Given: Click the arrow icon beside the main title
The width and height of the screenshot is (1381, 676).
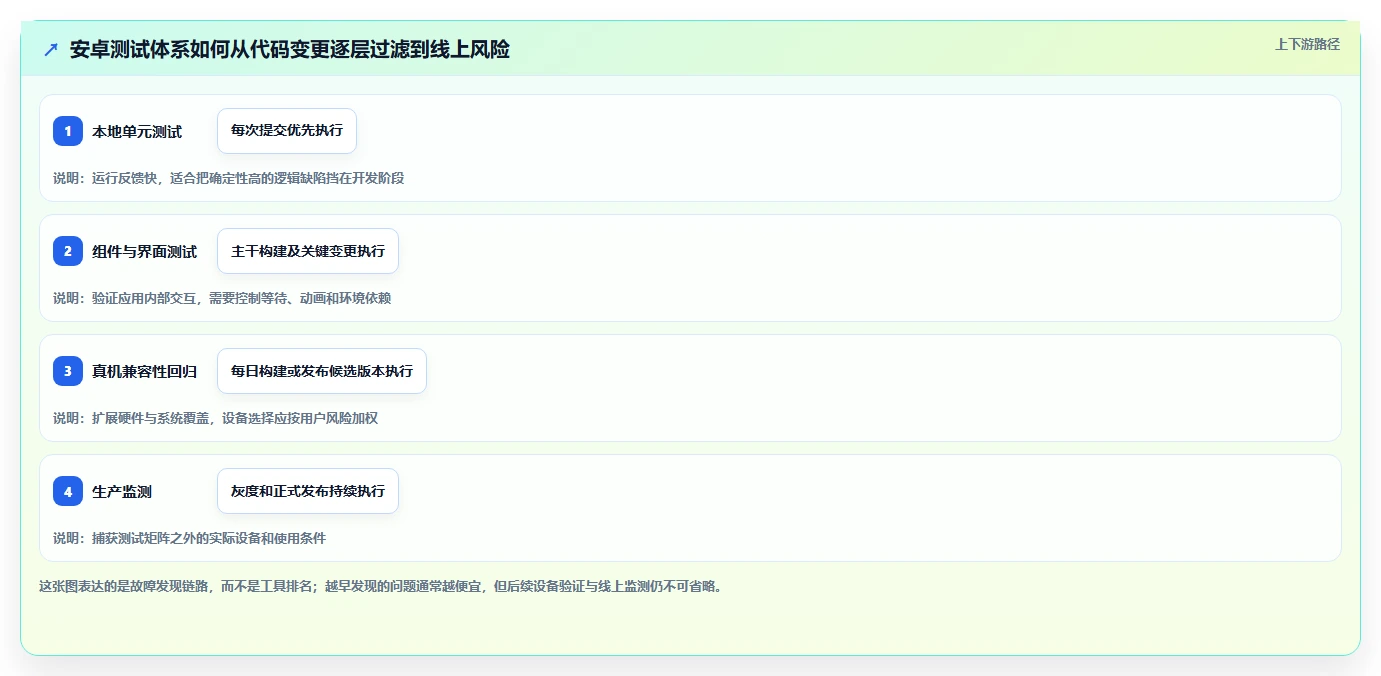Looking at the screenshot, I should point(51,50).
